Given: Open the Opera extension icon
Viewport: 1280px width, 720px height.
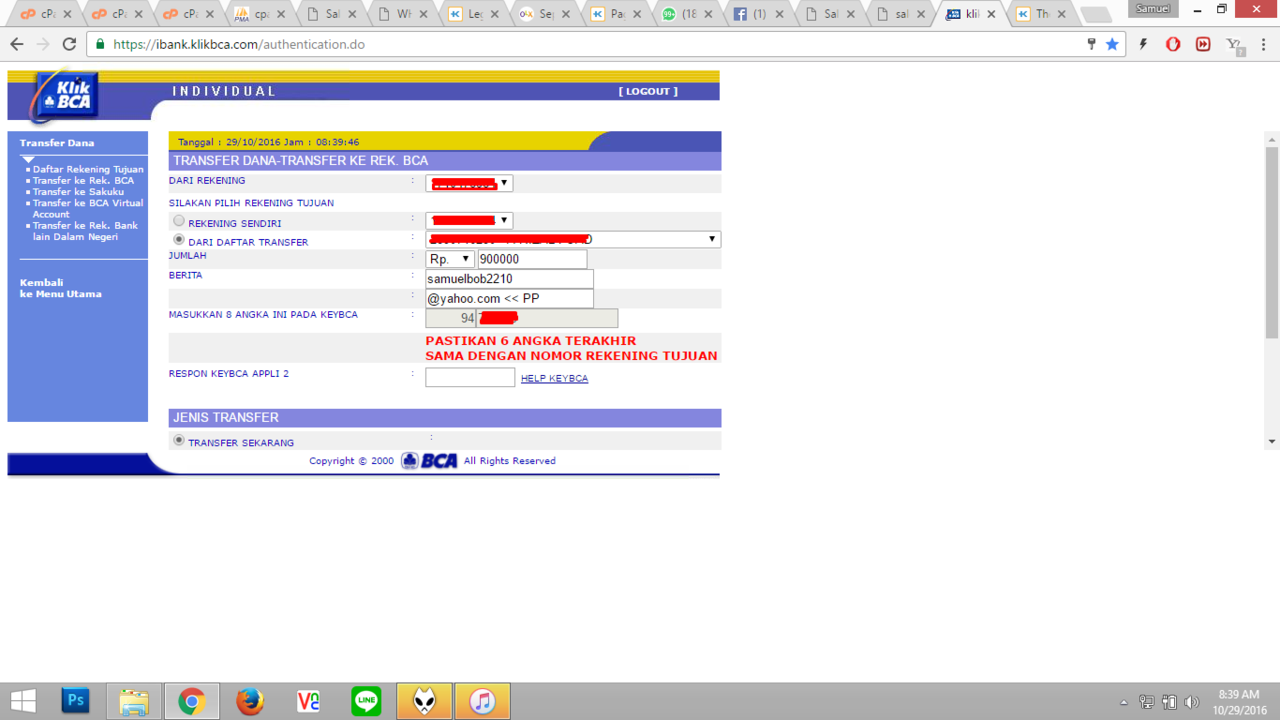Looking at the screenshot, I should pyautogui.click(x=1173, y=44).
